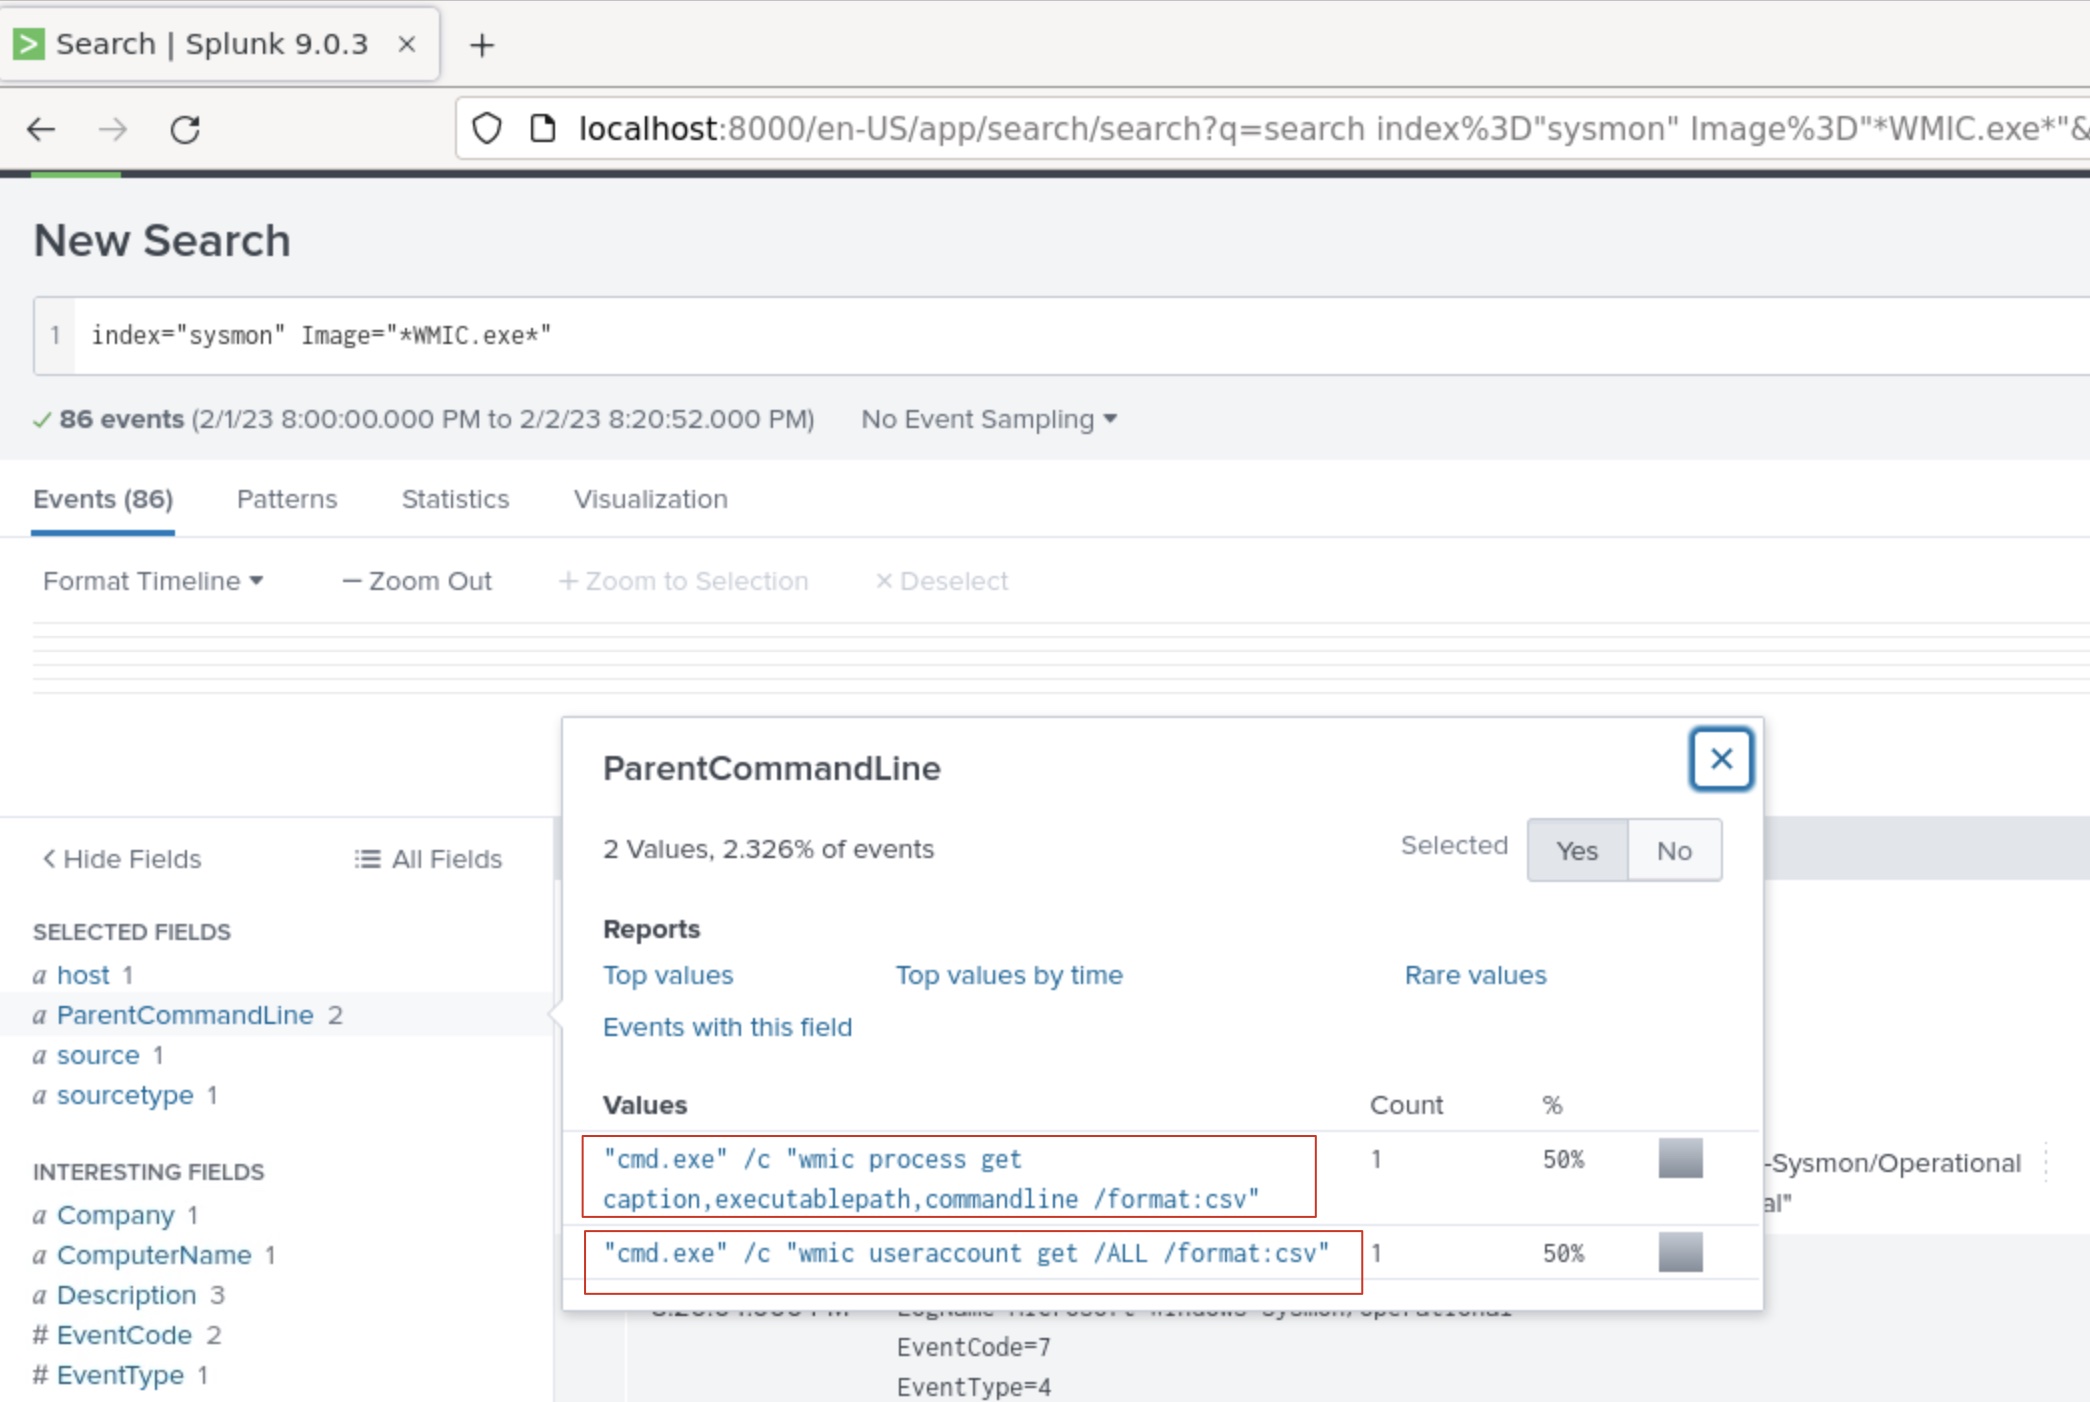Click the bar for wmic process value
The image size is (2090, 1402).
coord(1680,1158)
